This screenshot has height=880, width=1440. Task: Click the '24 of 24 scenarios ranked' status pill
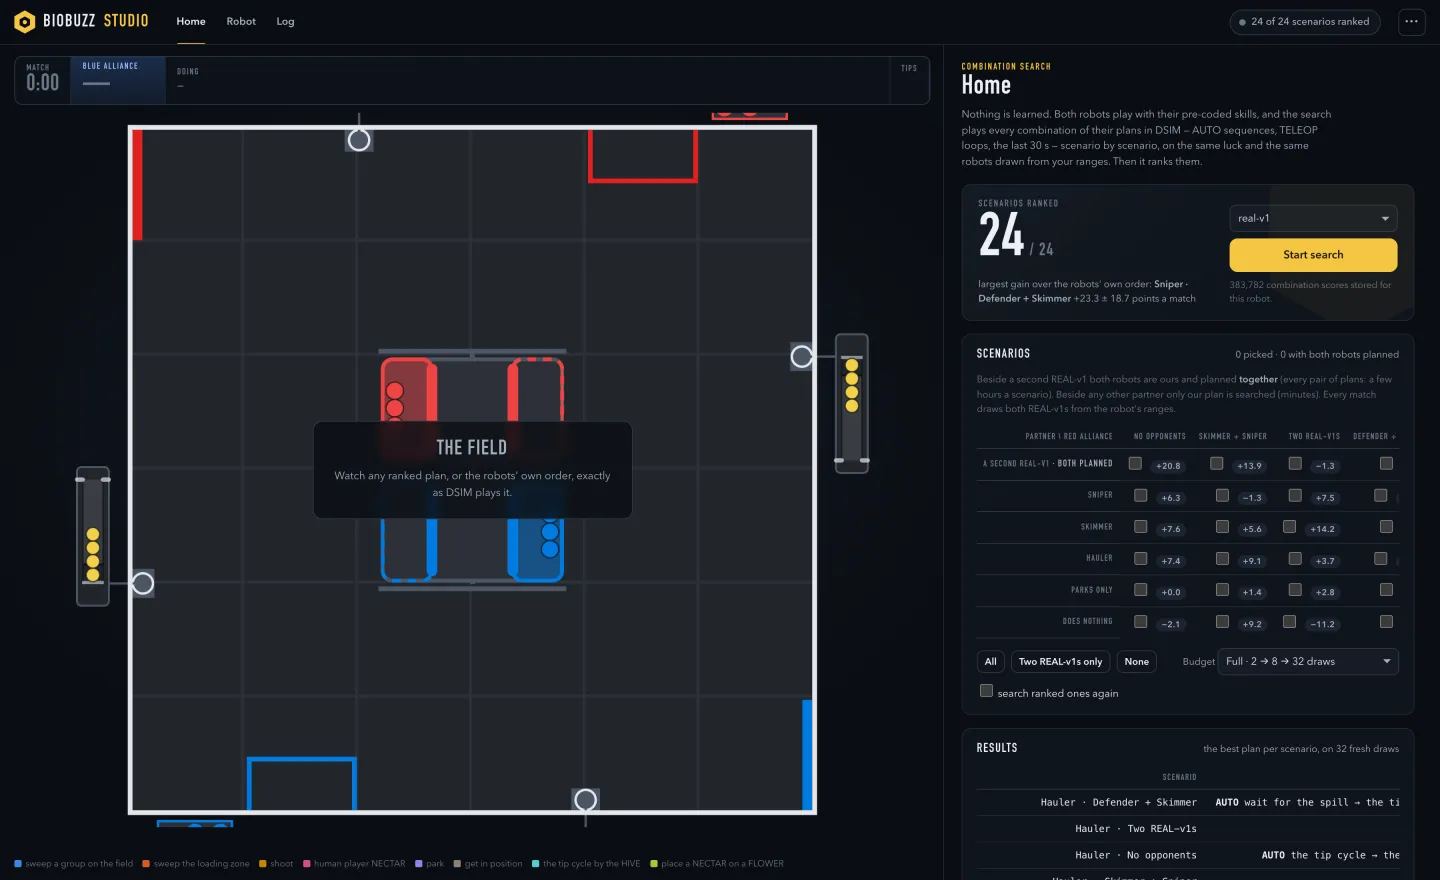coord(1305,21)
